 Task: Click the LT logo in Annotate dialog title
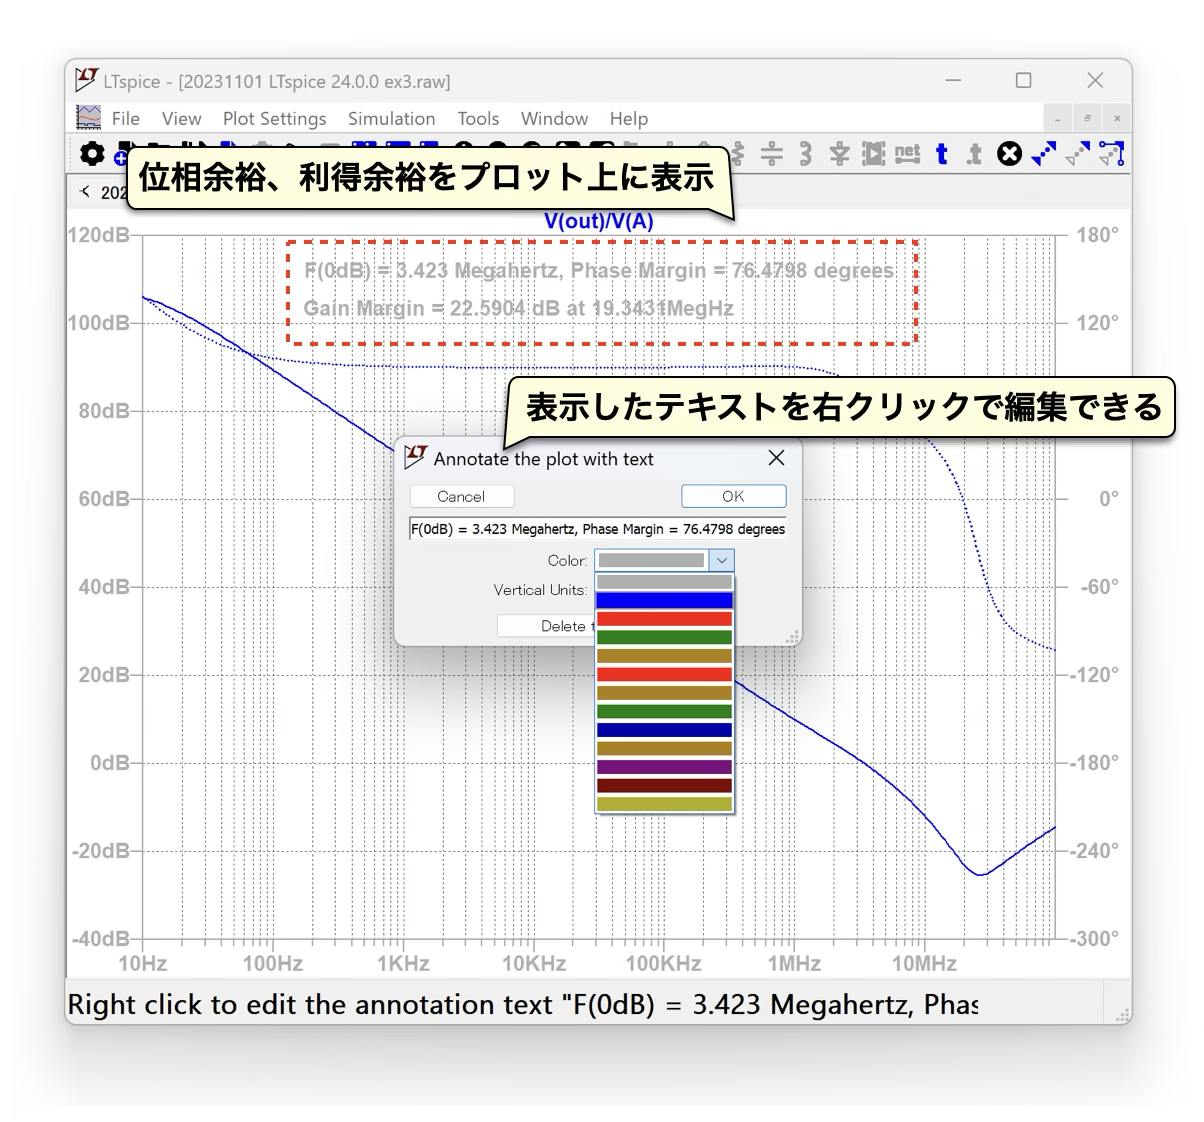click(416, 458)
